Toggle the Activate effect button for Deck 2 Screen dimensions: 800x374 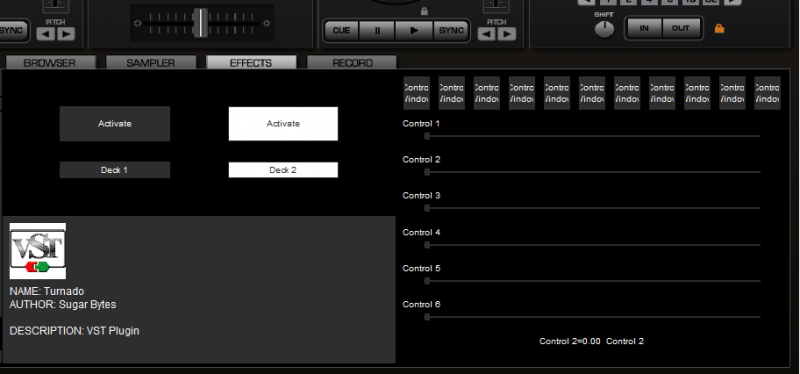(283, 123)
